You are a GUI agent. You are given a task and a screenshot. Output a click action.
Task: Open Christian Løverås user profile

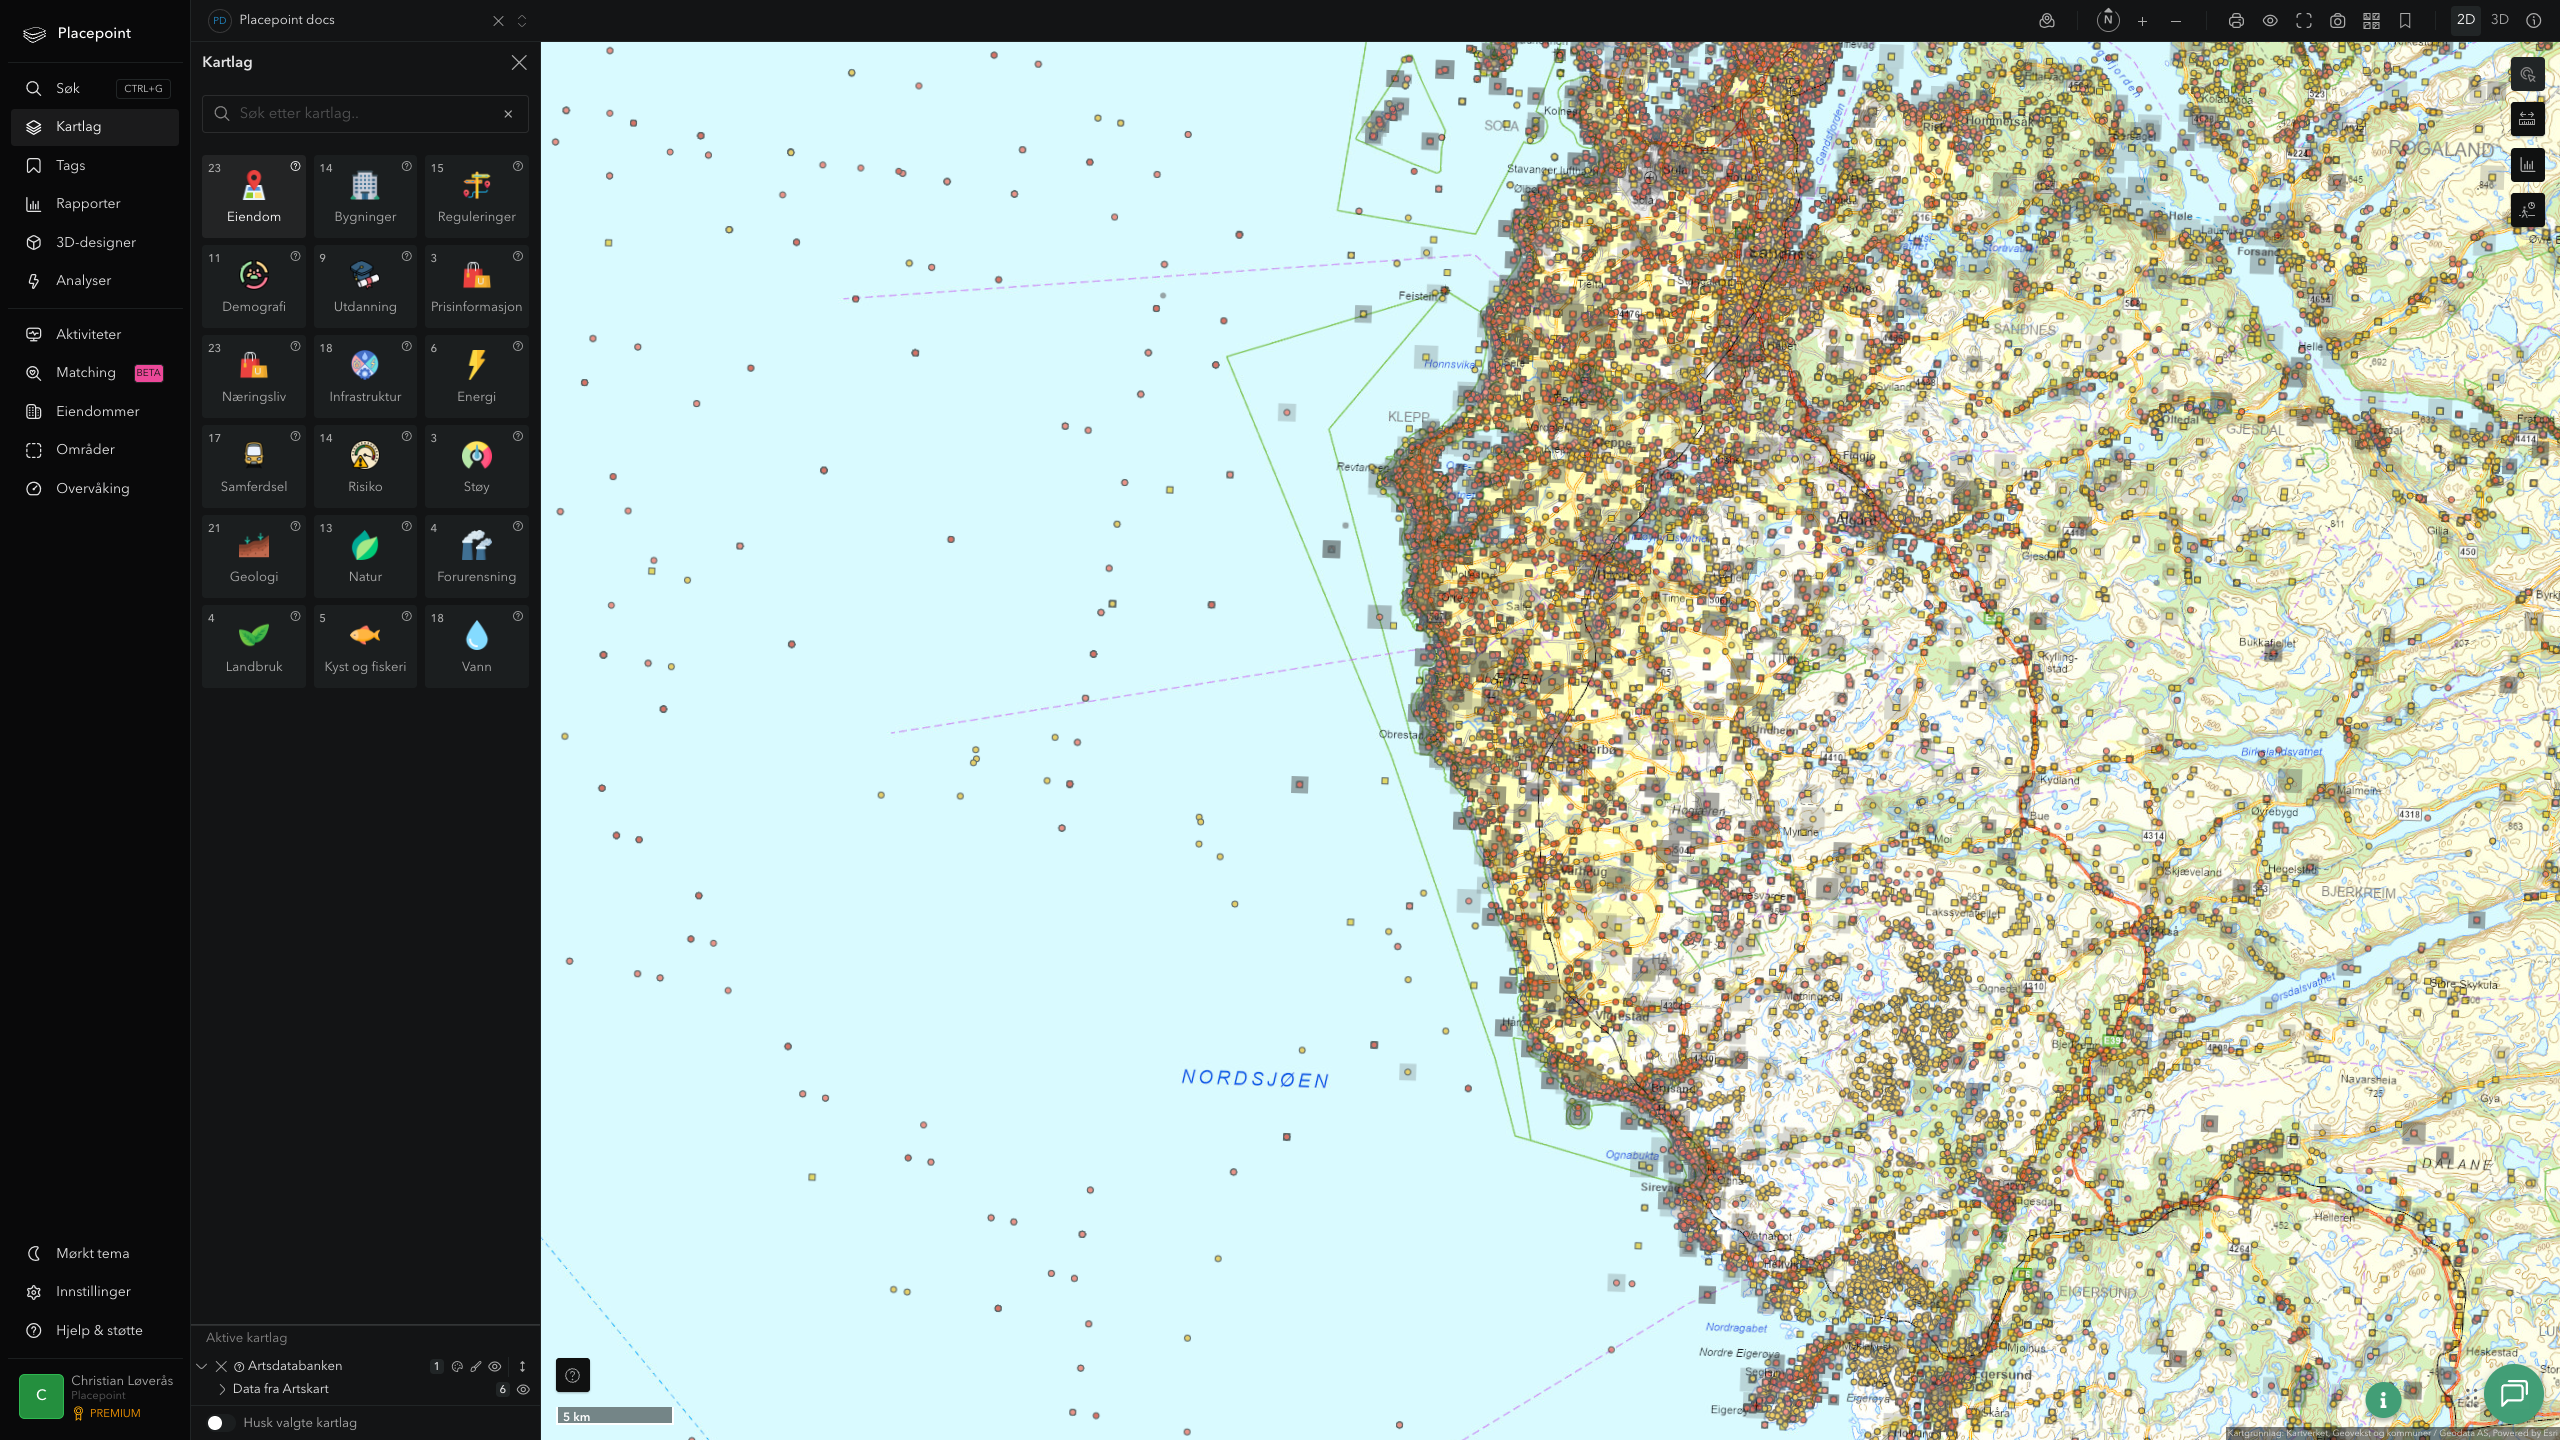pos(95,1396)
